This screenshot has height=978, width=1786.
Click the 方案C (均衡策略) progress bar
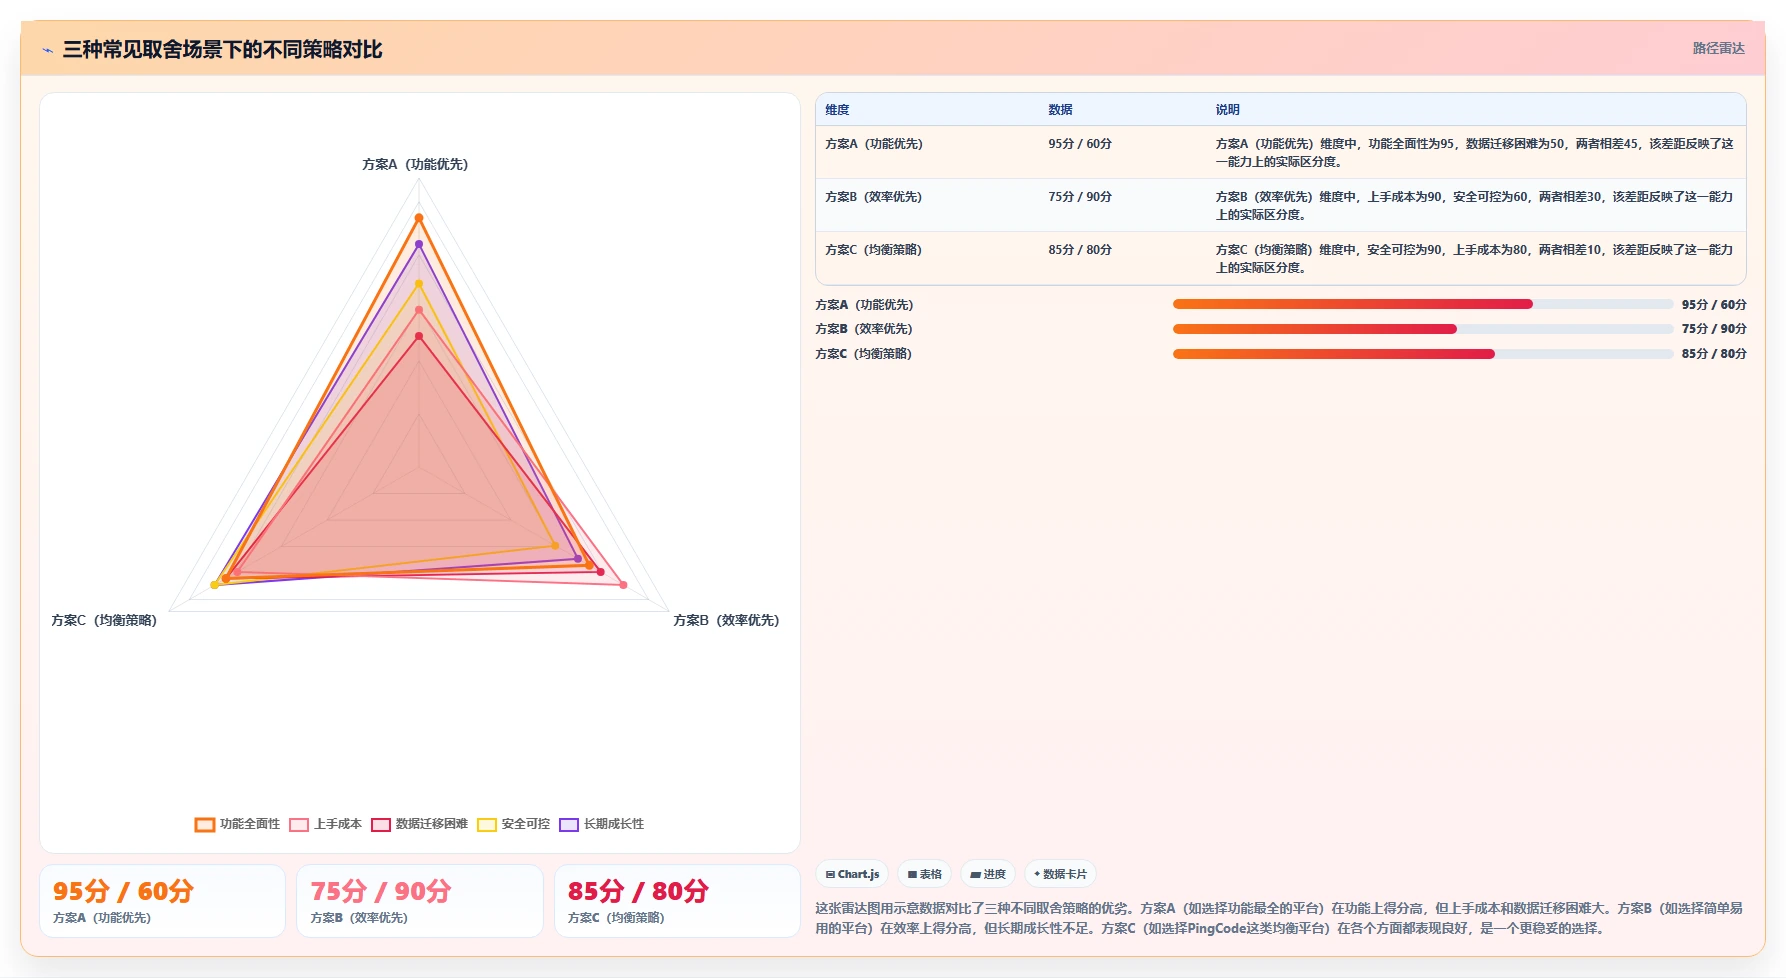(1422, 354)
